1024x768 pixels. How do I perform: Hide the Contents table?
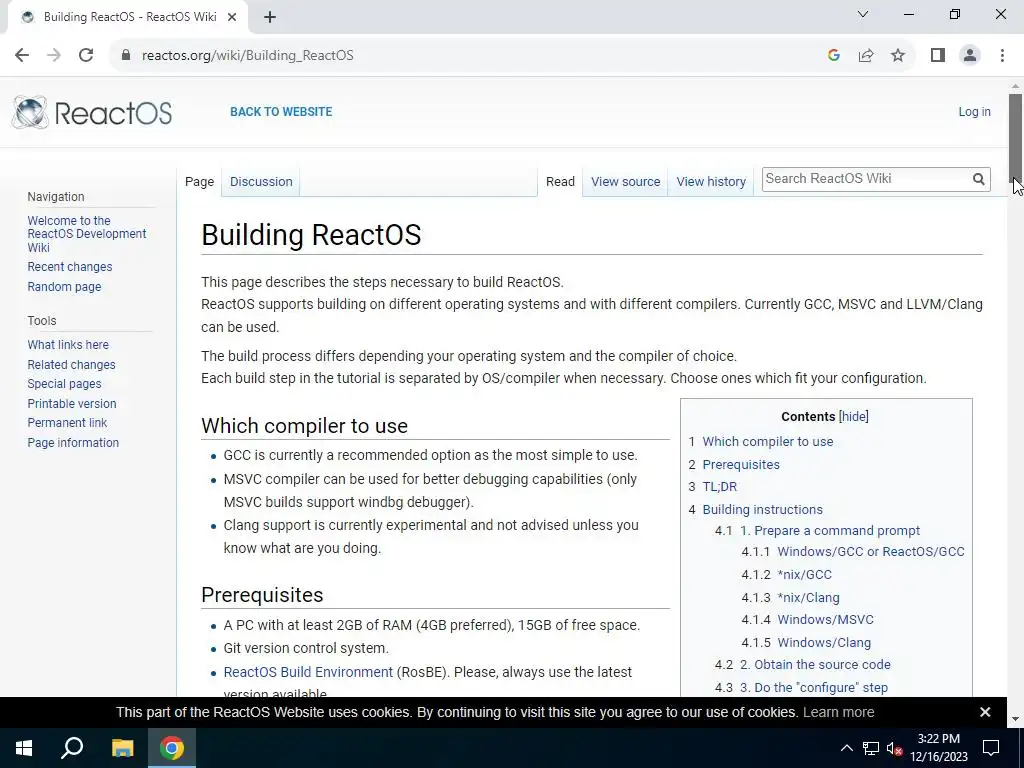(x=854, y=417)
